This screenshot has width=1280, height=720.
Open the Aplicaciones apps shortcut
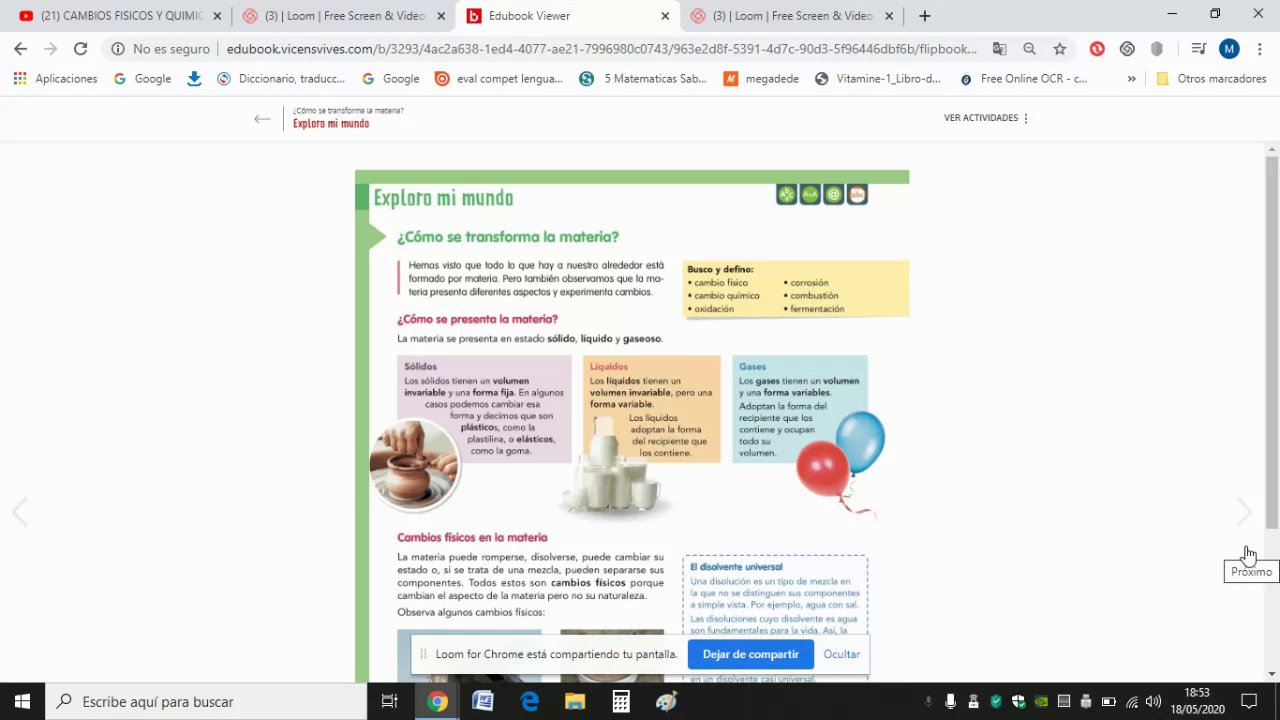tap(56, 78)
